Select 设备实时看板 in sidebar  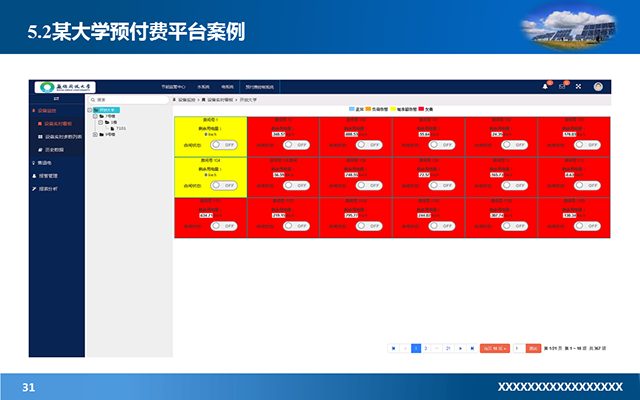[x=57, y=124]
